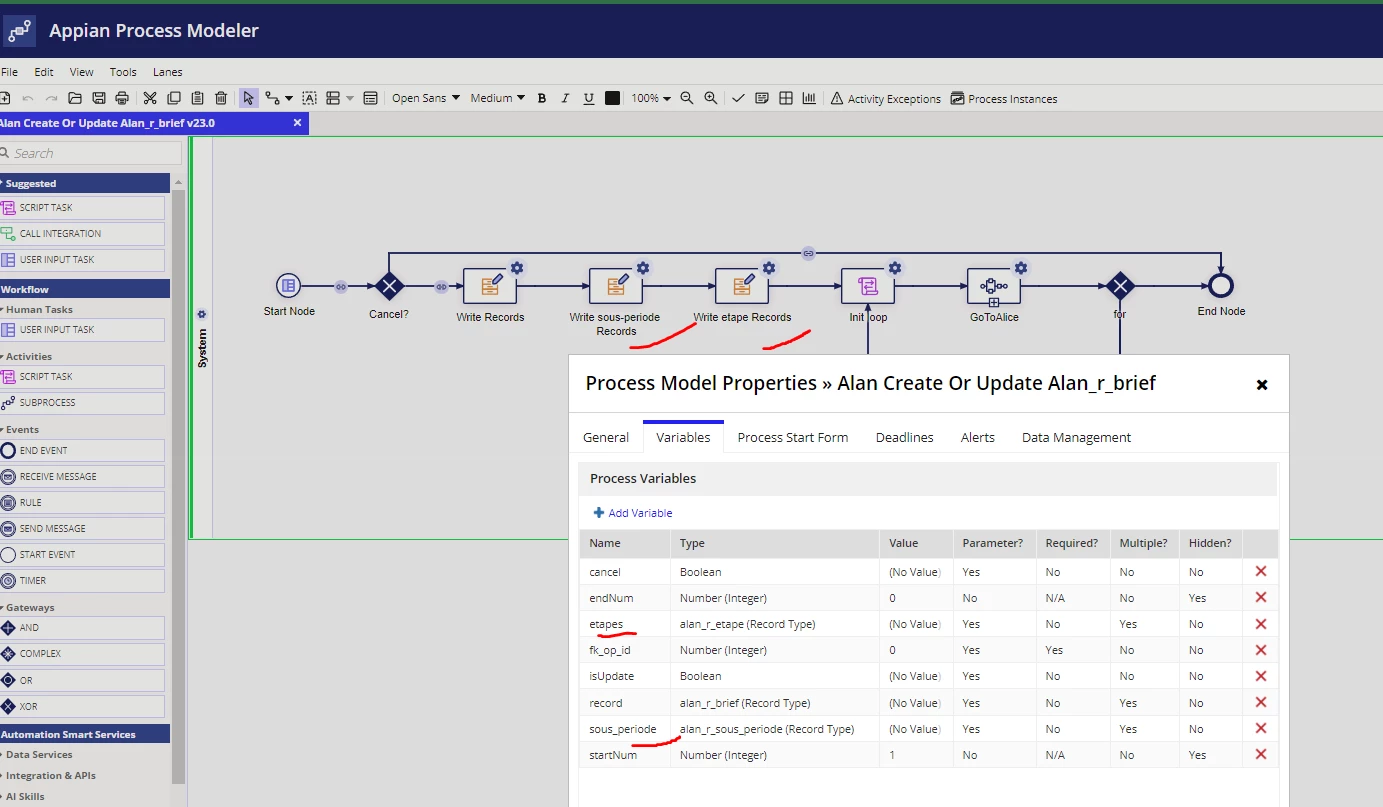Switch to the General tab
Viewport: 1383px width, 807px height.
point(606,437)
